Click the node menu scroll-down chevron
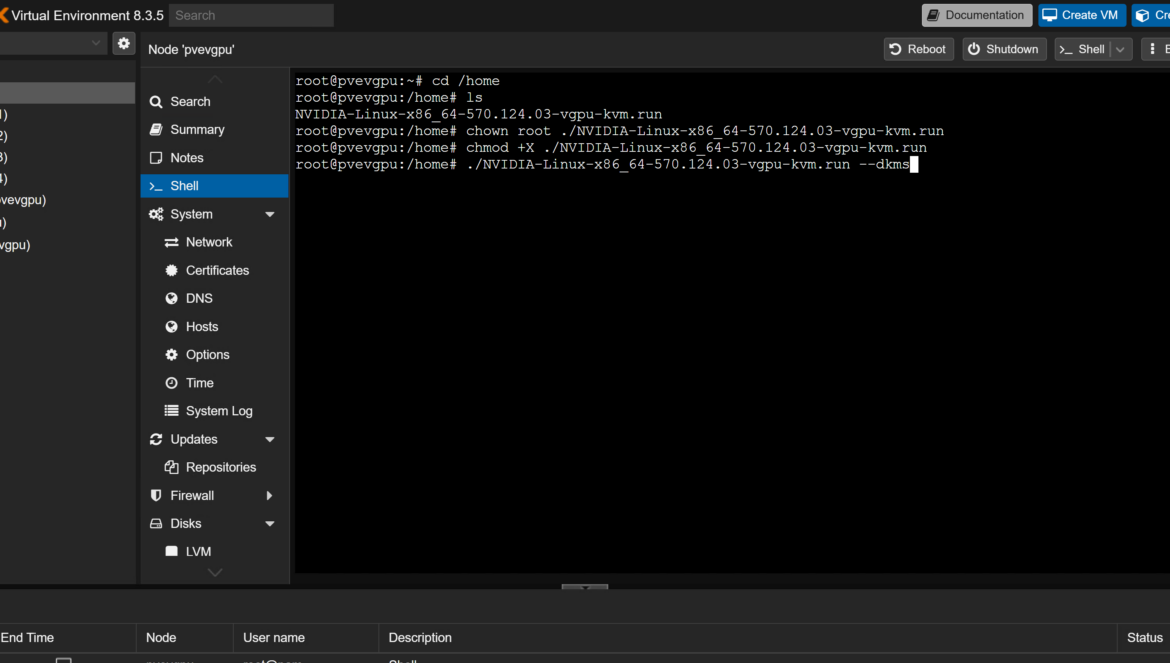The image size is (1170, 663). (x=215, y=573)
